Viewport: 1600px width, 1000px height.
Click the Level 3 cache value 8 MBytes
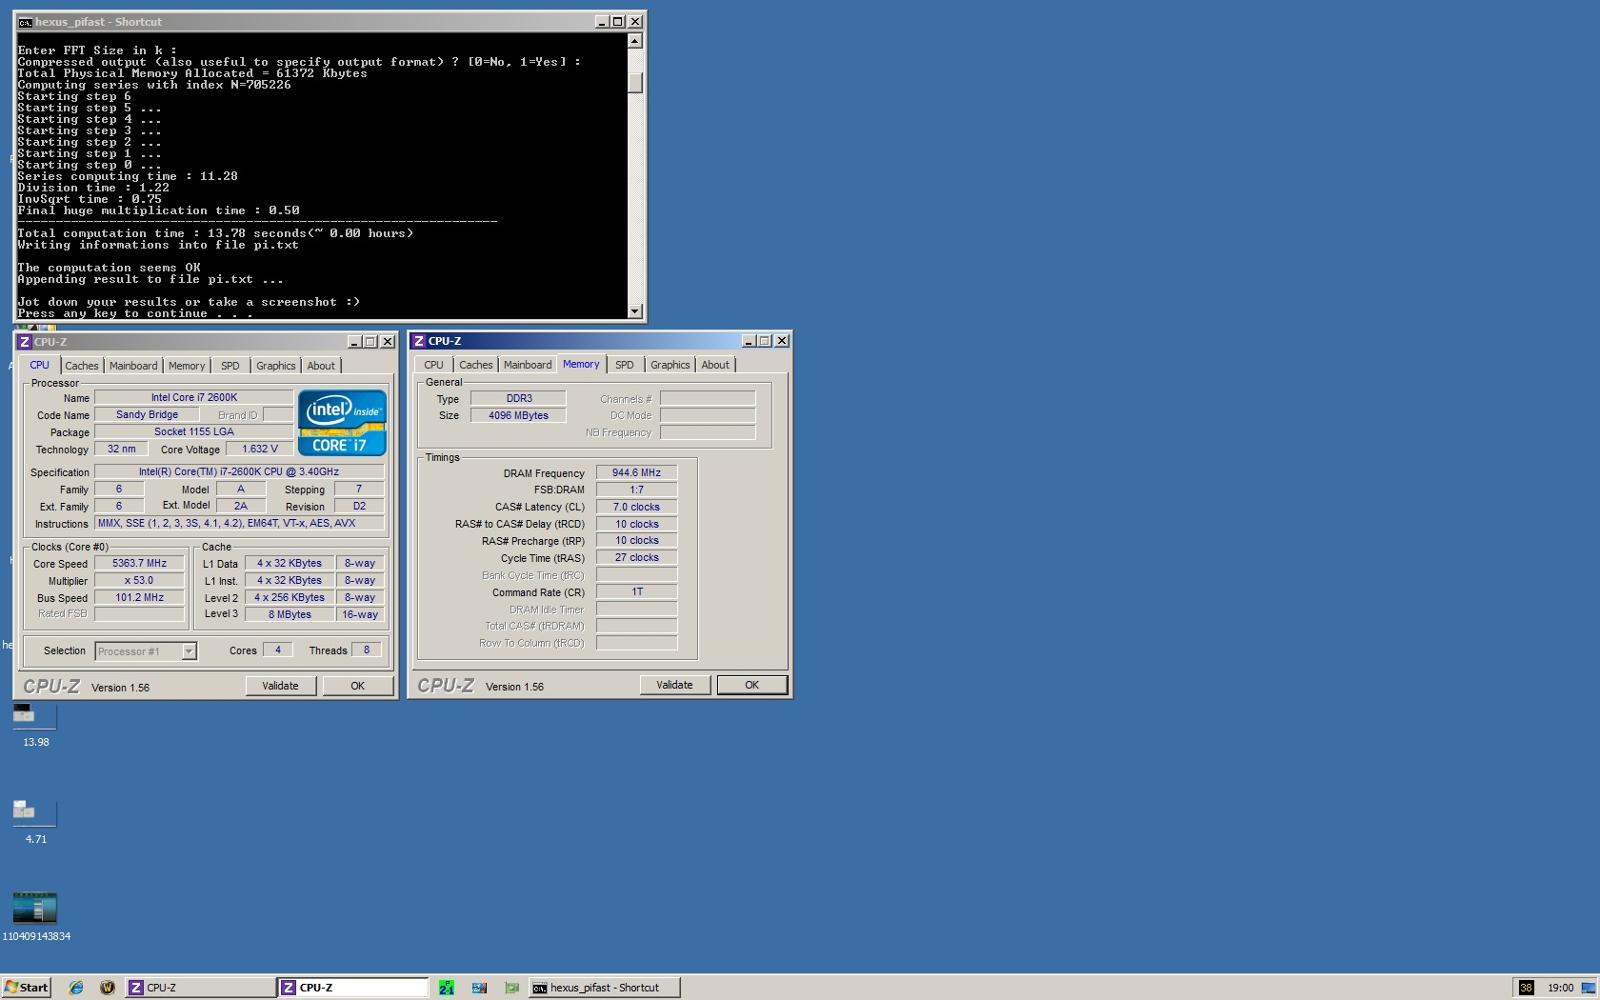[x=289, y=614]
